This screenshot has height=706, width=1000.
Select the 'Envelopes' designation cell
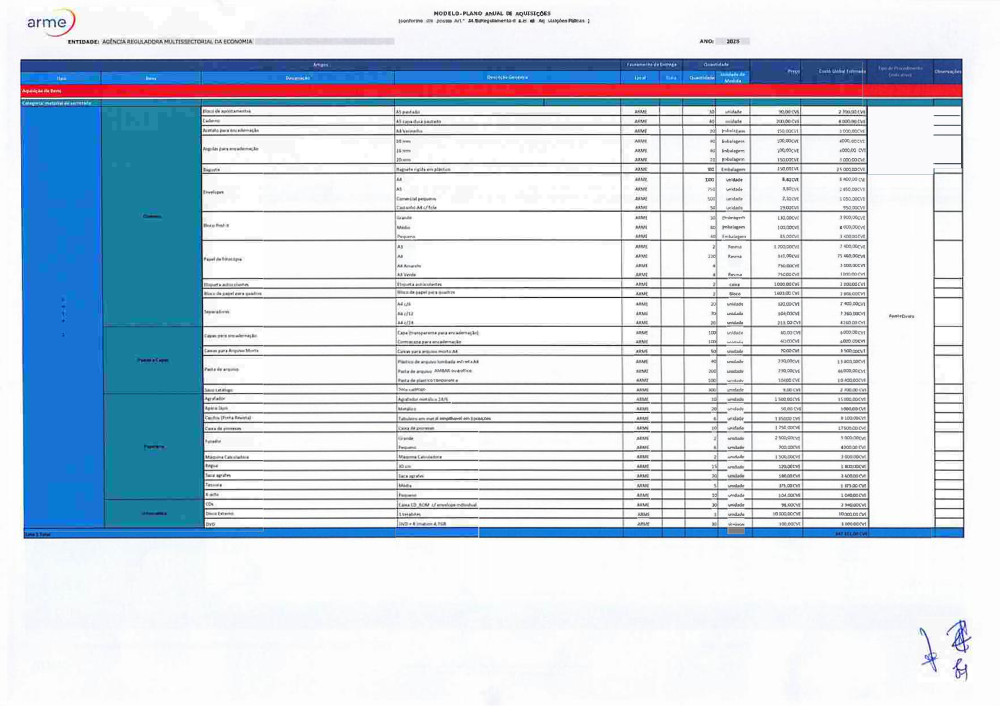click(x=217, y=192)
